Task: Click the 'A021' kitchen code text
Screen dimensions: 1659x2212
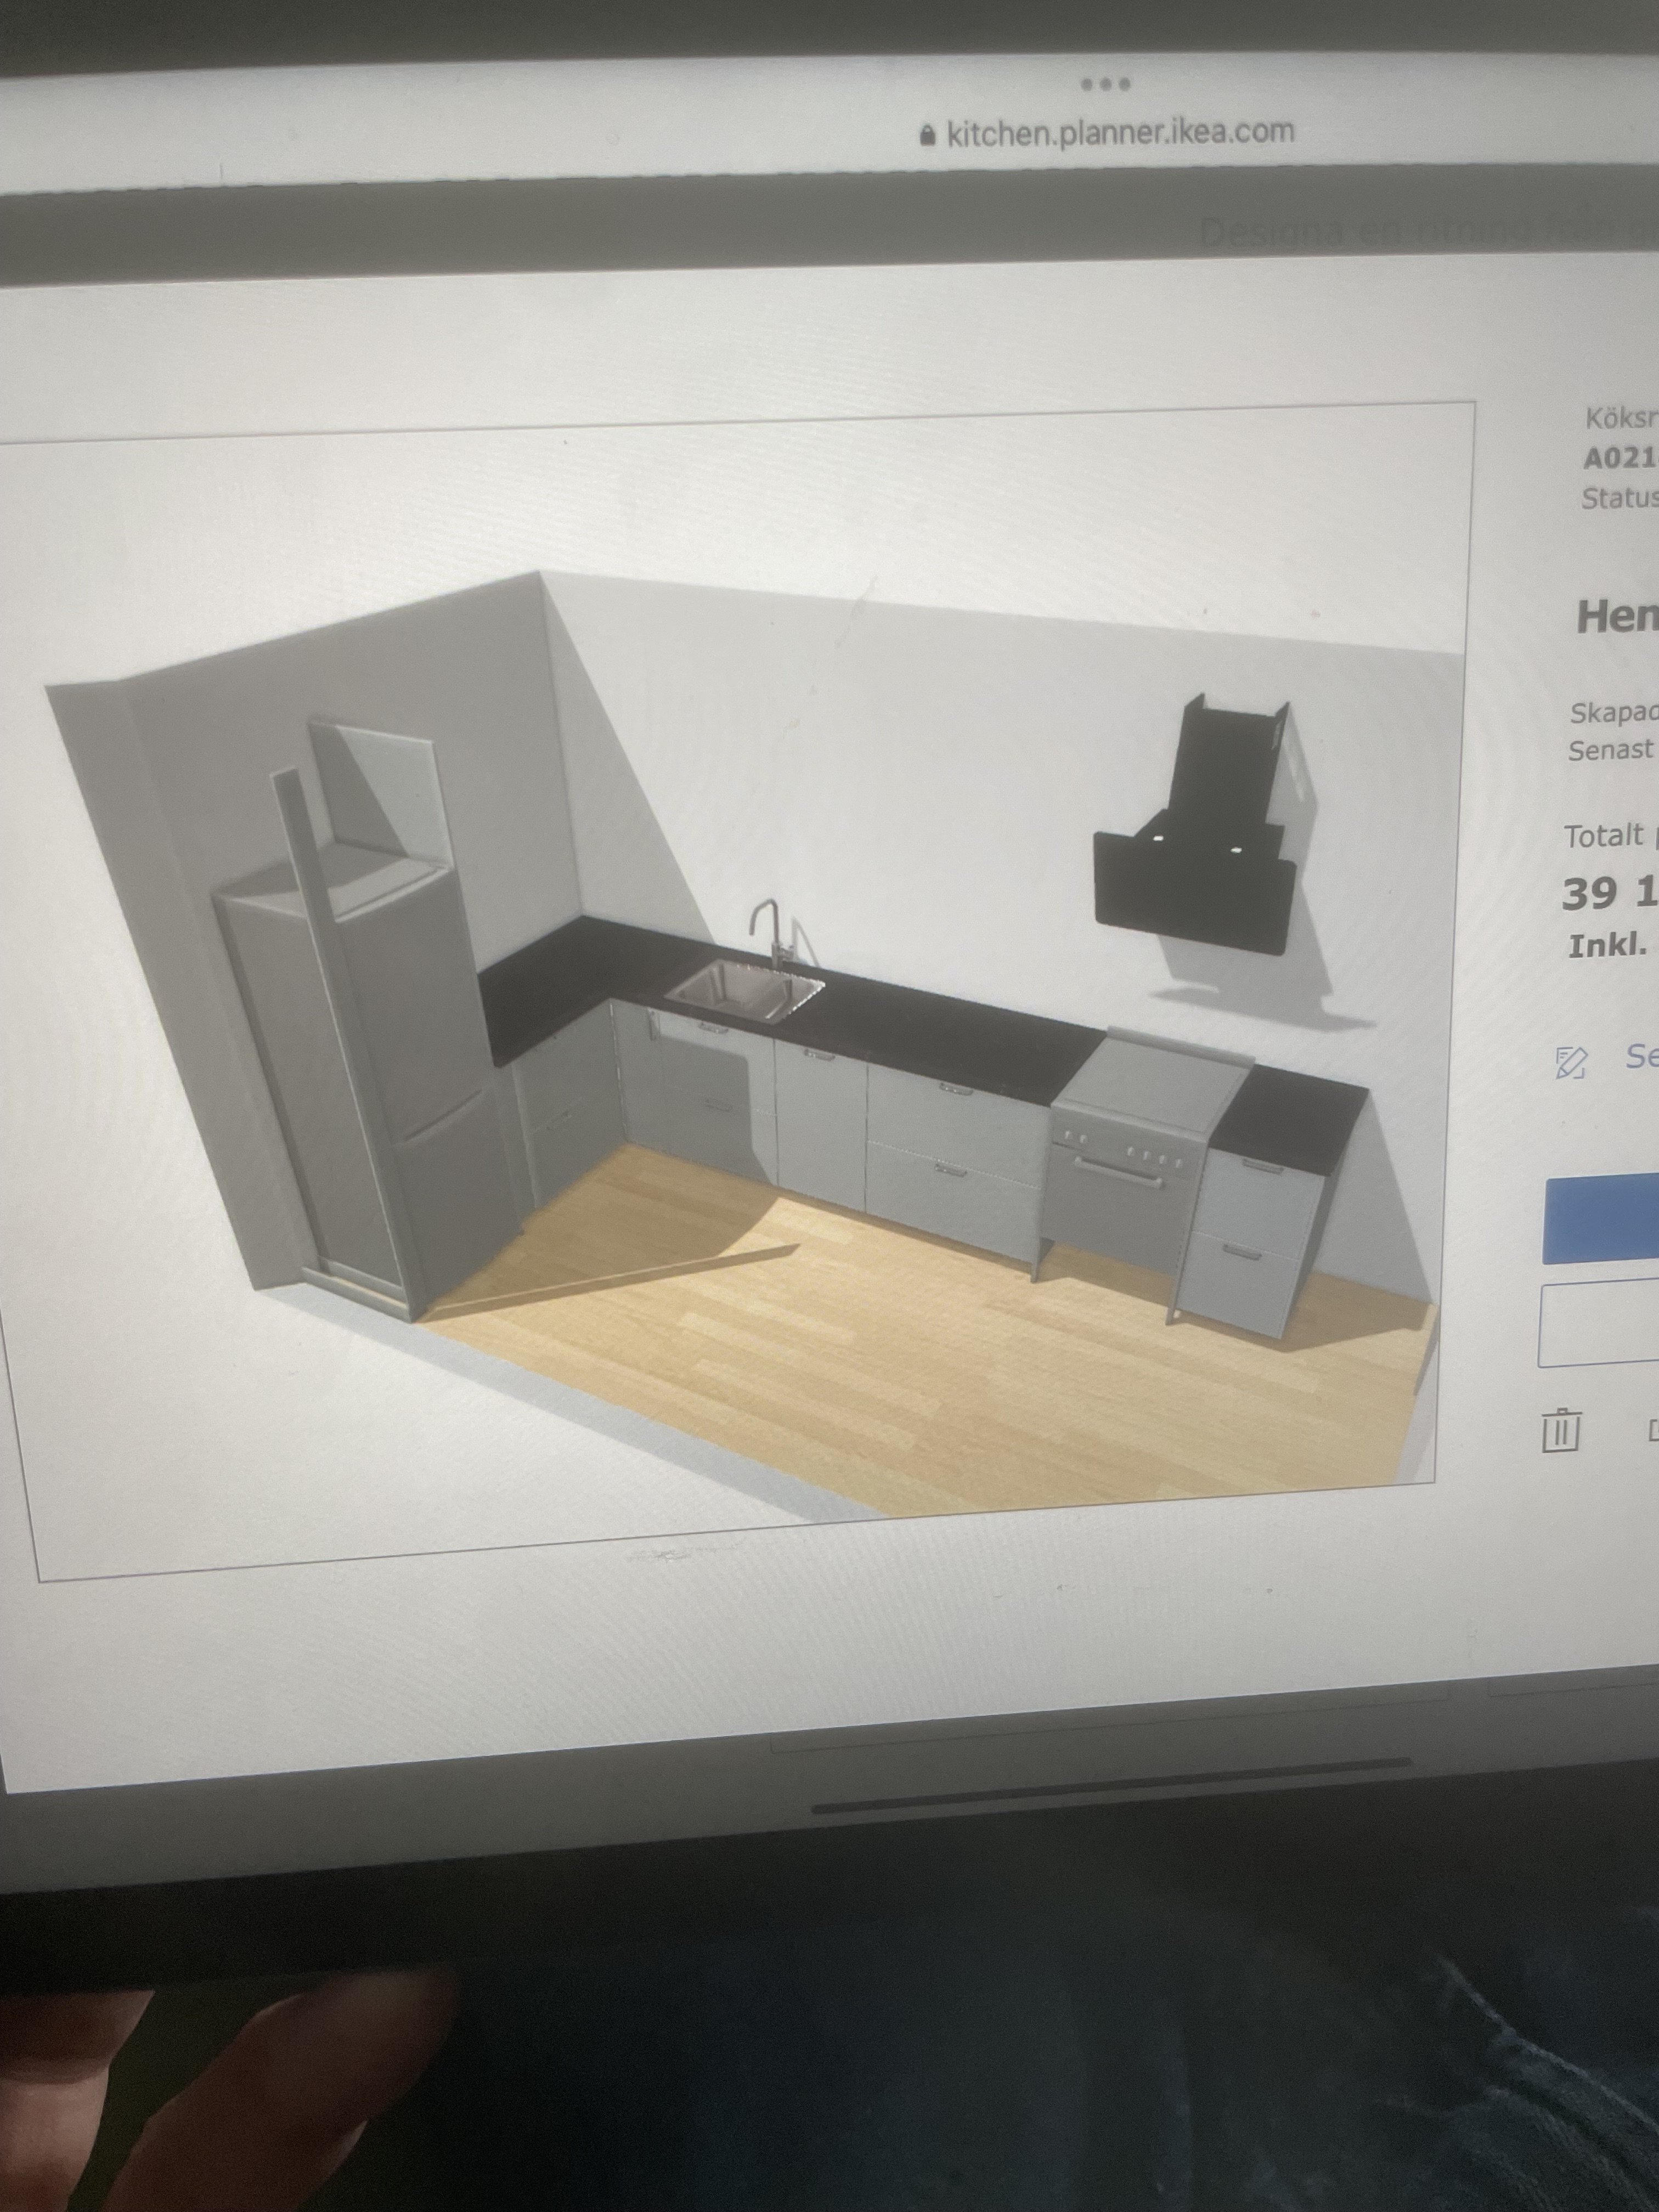Action: [x=1620, y=458]
